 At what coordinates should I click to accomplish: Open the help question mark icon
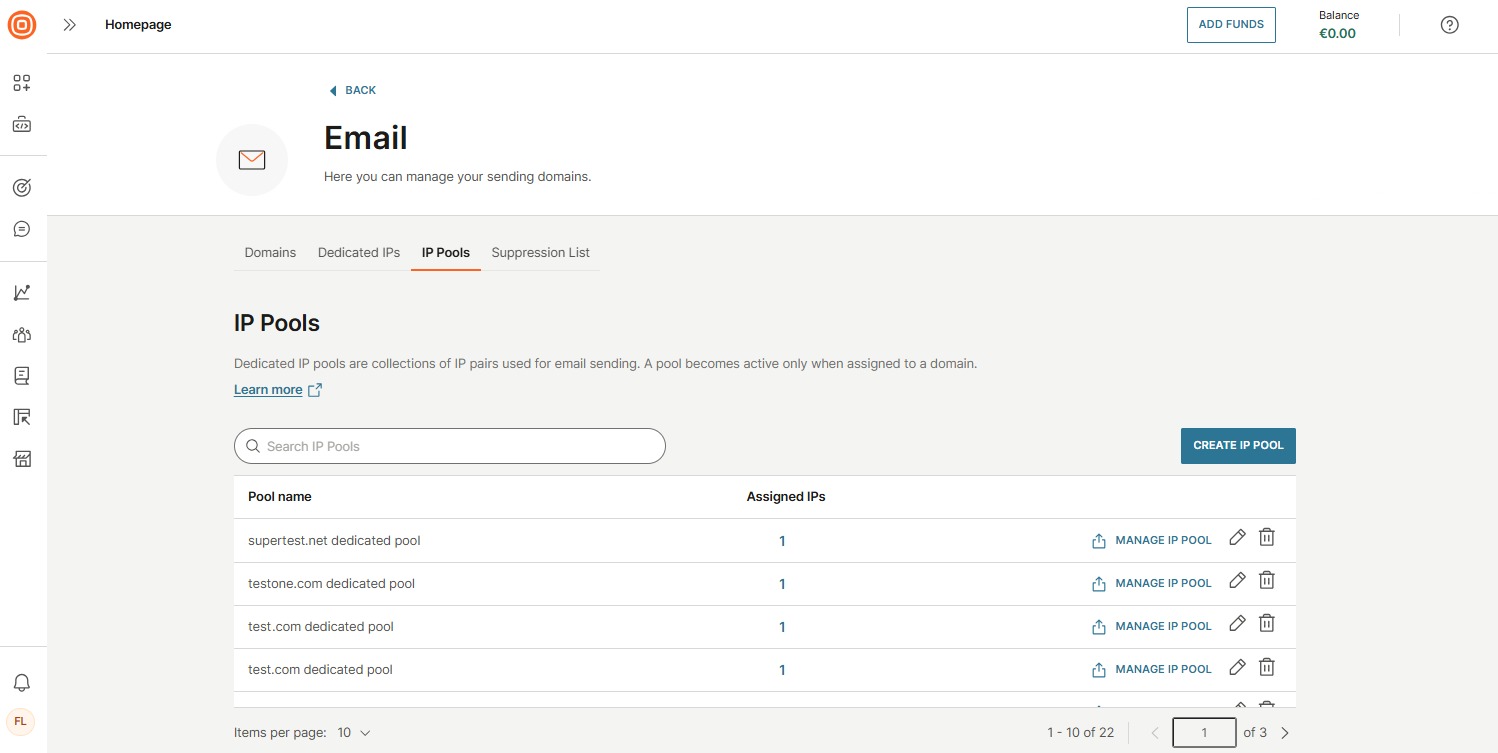1449,25
